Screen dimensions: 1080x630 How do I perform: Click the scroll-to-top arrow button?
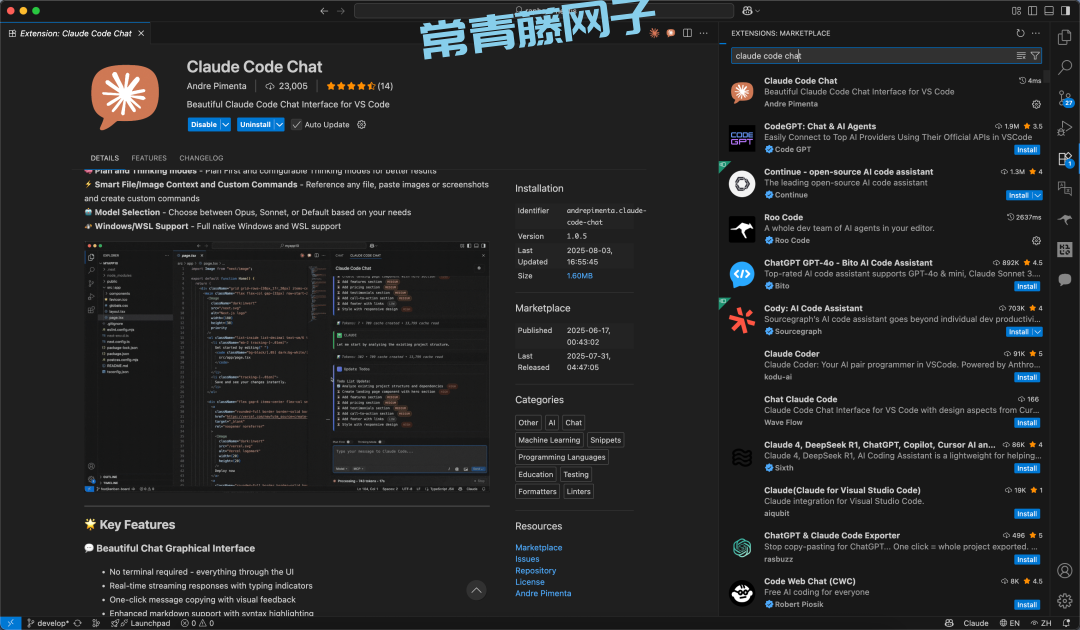pos(476,590)
